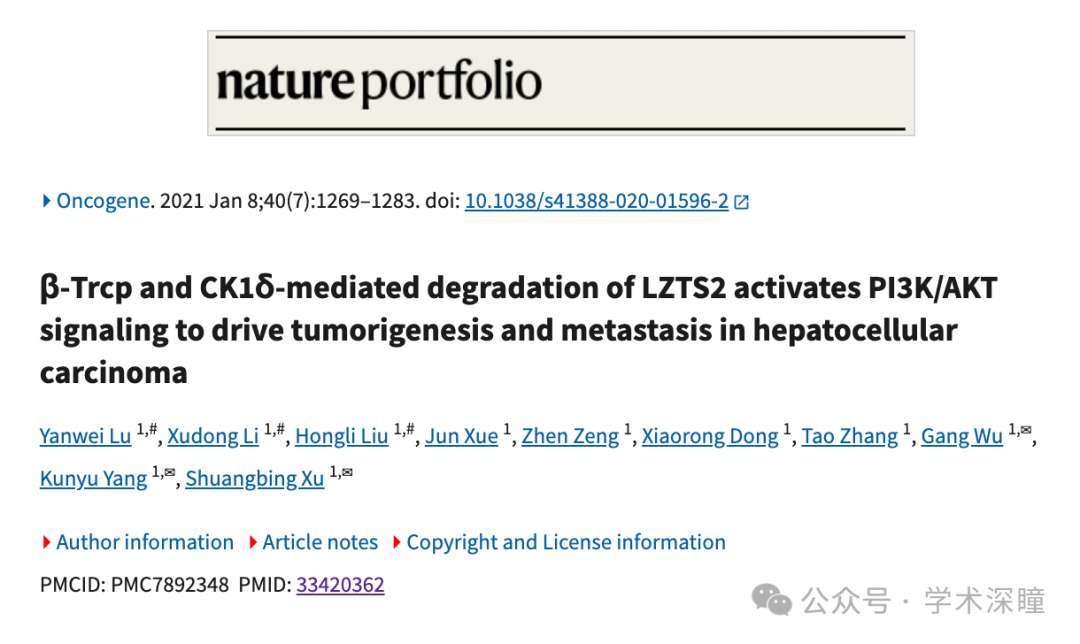This screenshot has width=1080, height=644.
Task: Click the external link icon beside the DOI
Action: coord(741,202)
